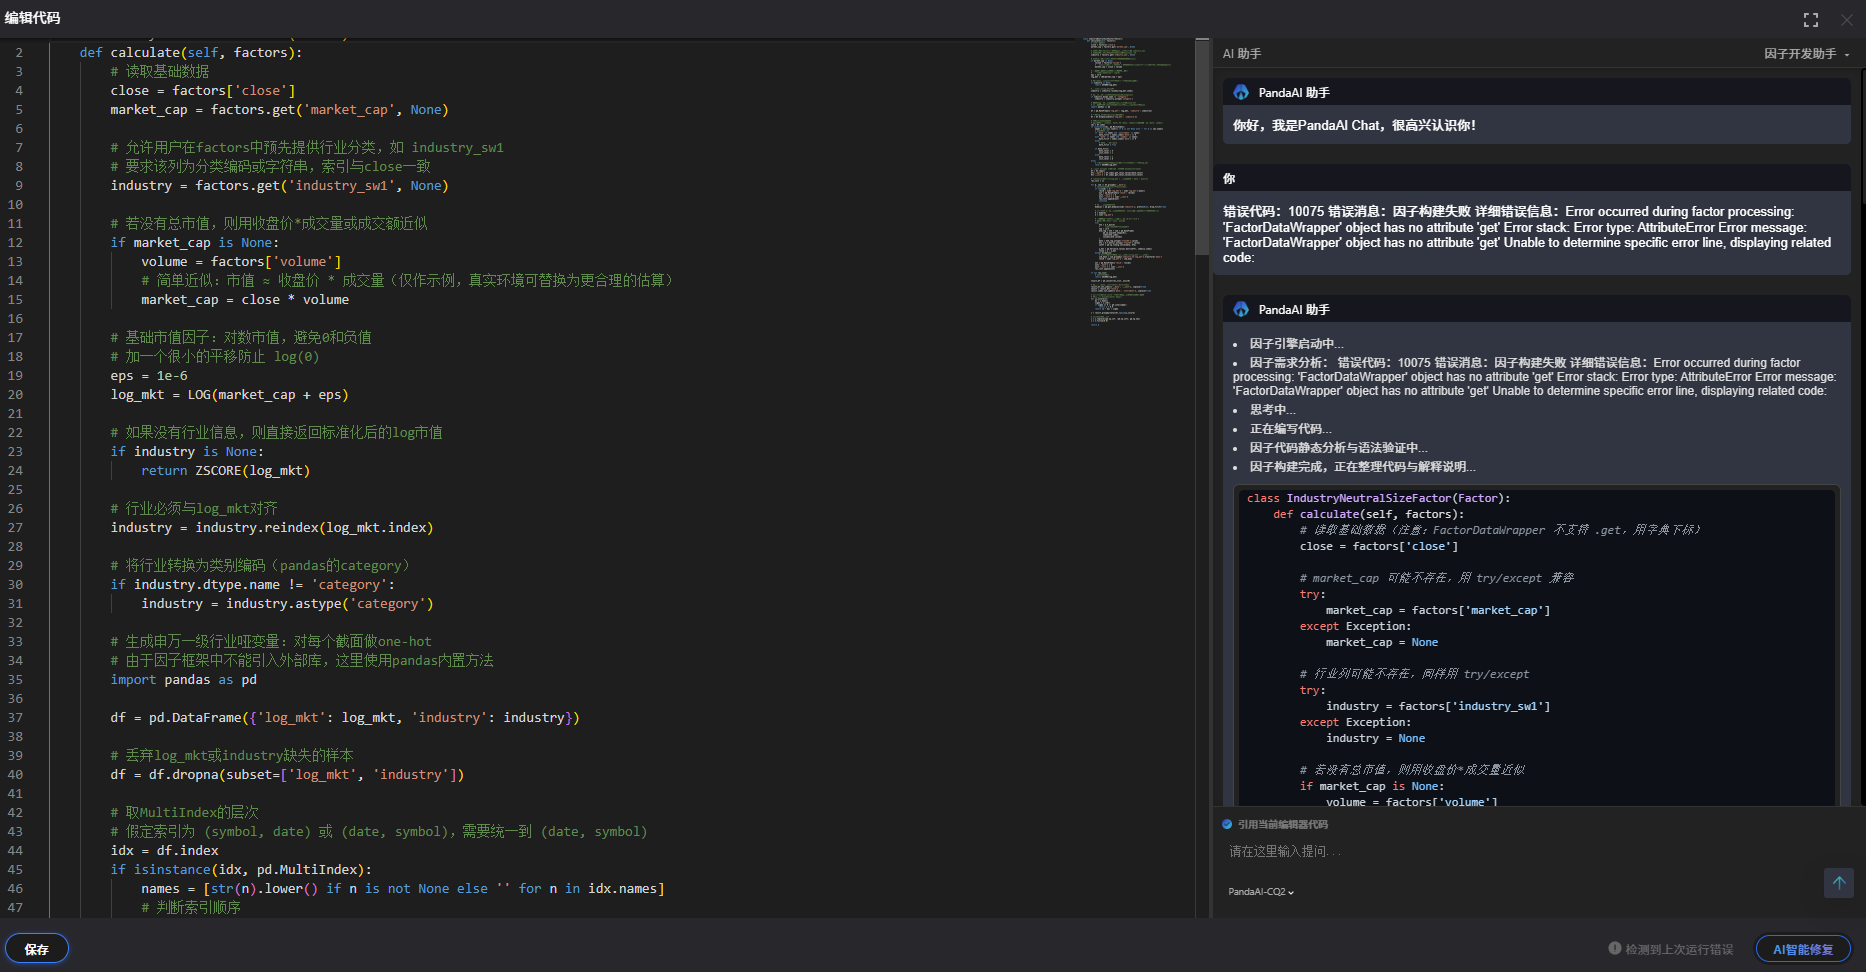
Task: Click the chat input field placeholder
Action: click(x=1285, y=852)
